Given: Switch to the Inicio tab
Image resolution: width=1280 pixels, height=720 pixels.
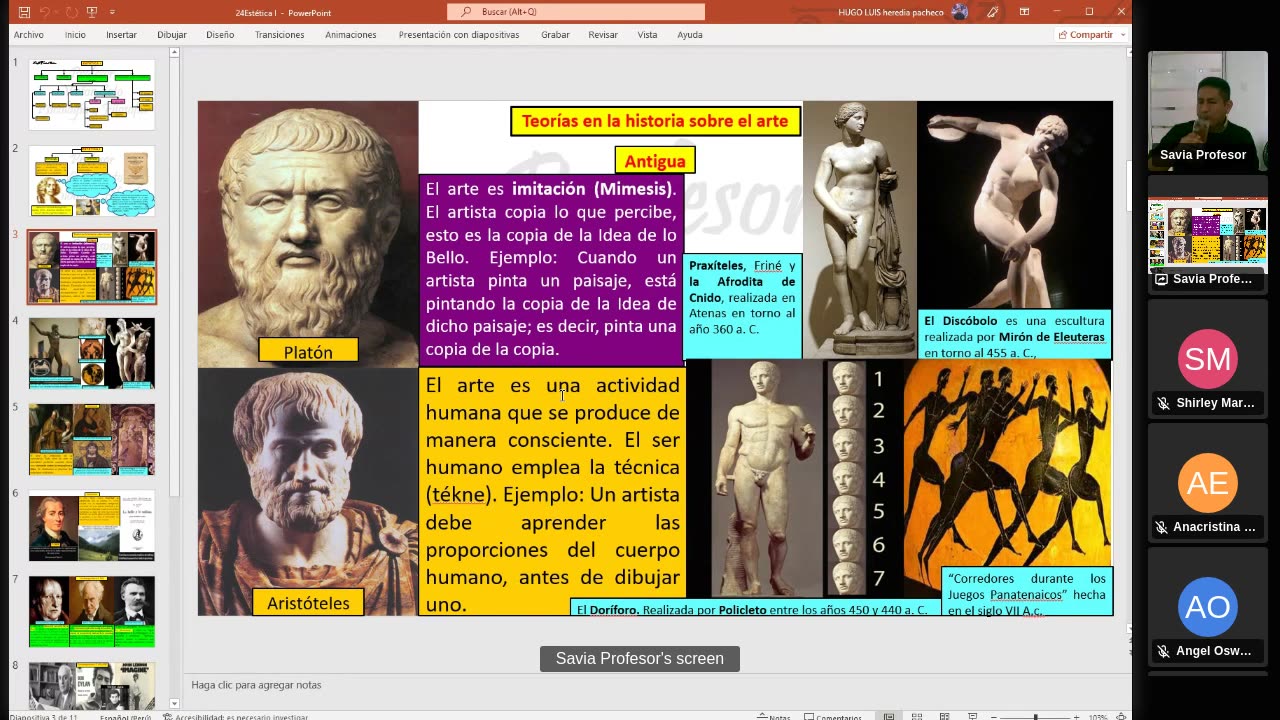Looking at the screenshot, I should (75, 35).
